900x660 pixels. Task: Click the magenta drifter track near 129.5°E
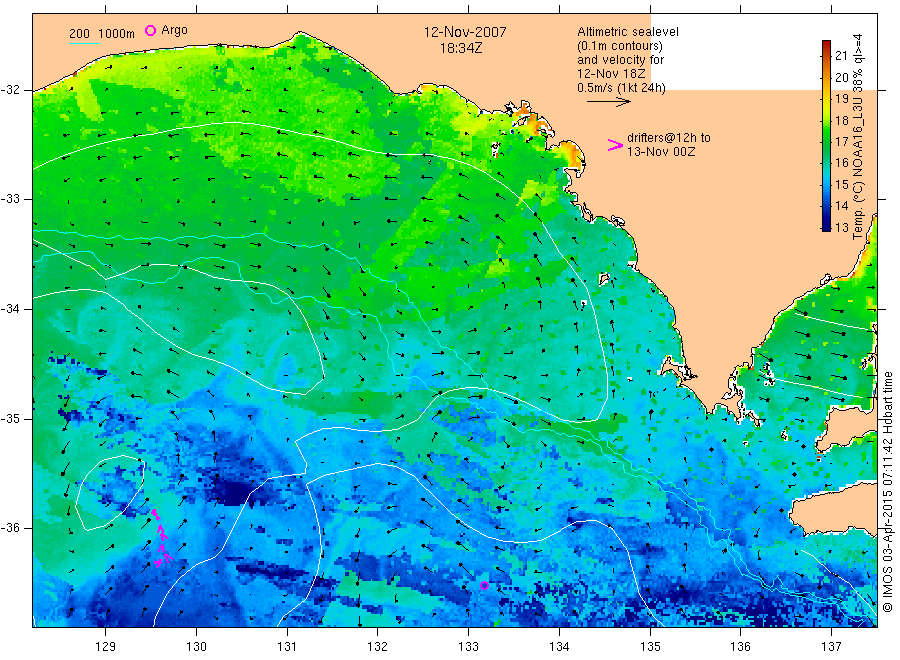[x=161, y=538]
